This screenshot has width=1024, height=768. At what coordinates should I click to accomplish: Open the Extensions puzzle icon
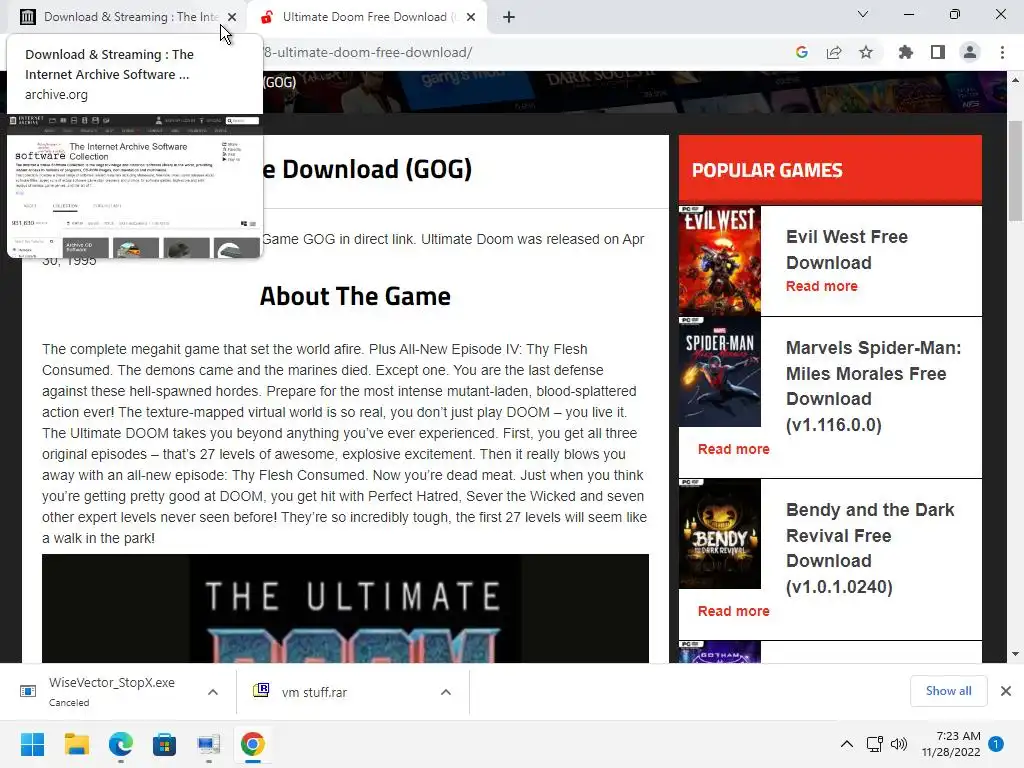click(905, 52)
